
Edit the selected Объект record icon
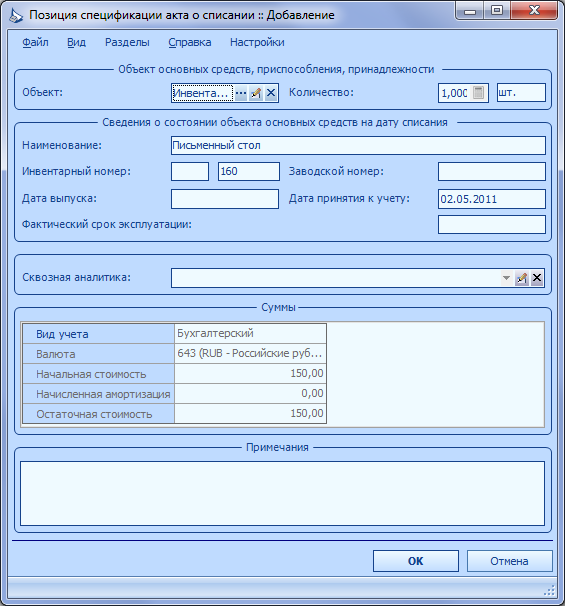[x=255, y=93]
